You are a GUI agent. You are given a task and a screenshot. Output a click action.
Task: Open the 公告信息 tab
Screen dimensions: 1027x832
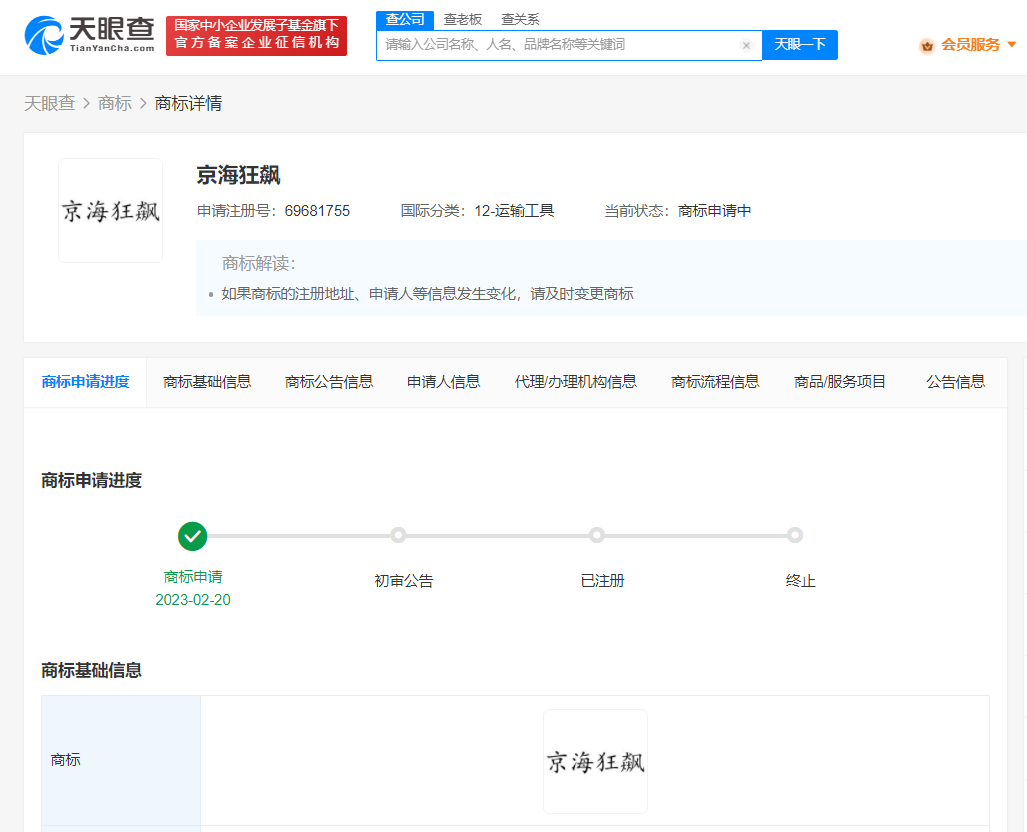point(956,382)
